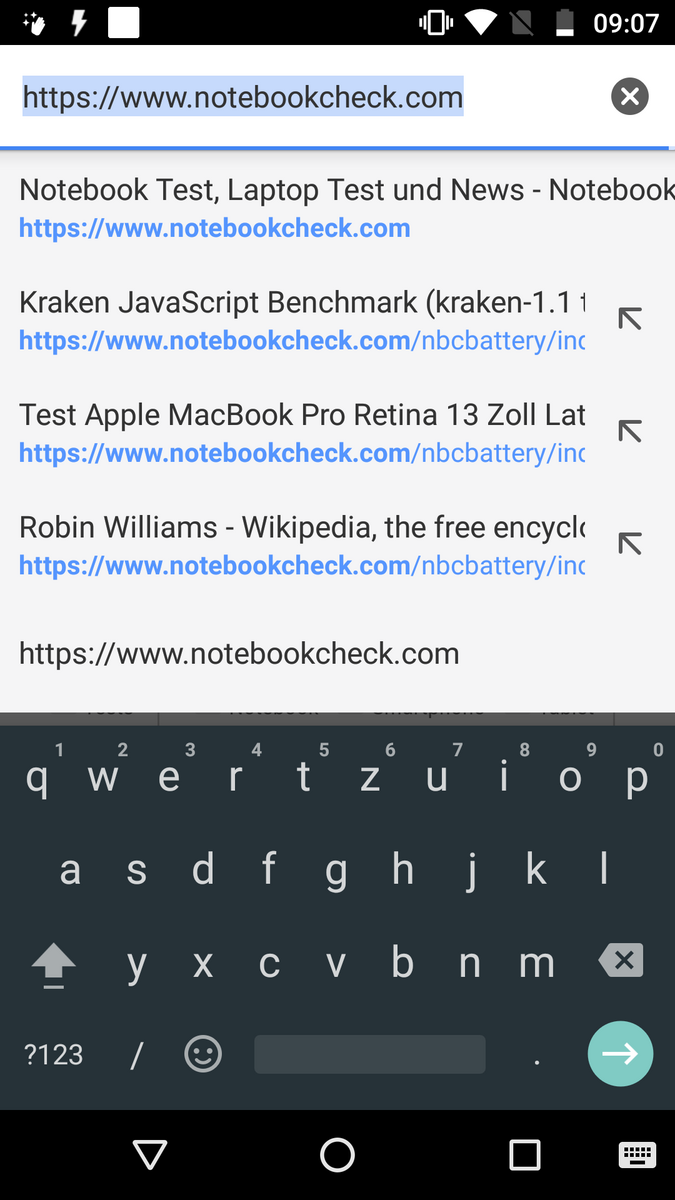Select the Robin Williams - Wikipedia suggestion
This screenshot has width=675, height=1200.
point(300,544)
